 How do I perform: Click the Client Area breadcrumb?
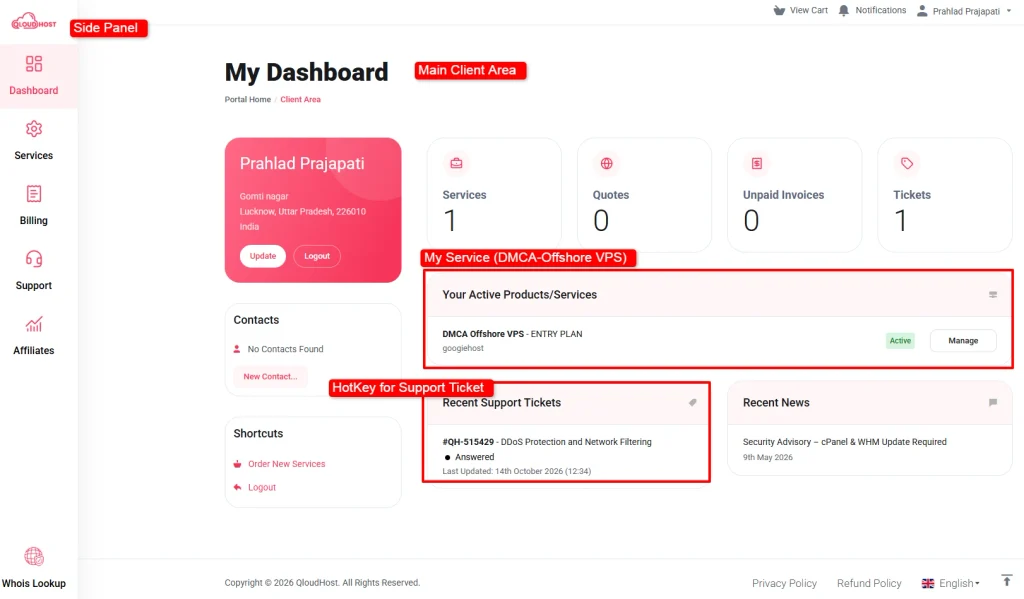pos(300,99)
